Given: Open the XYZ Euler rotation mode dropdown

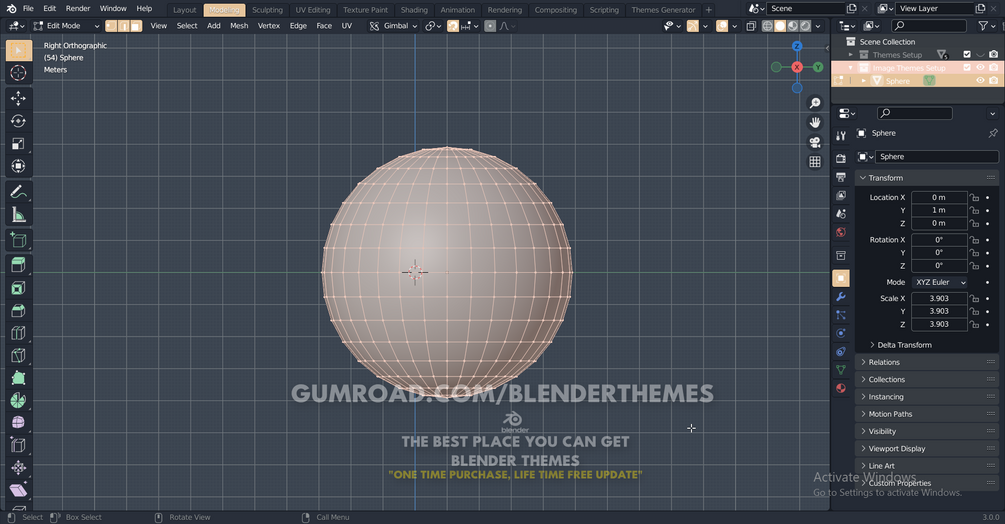Looking at the screenshot, I should [939, 282].
